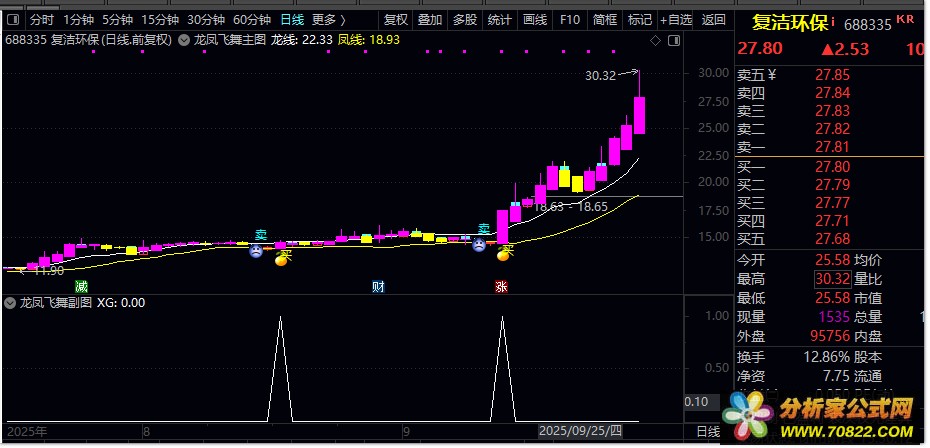Viewport: 930px width, 448px height.
Task: Click the KR badge next to stock code
Action: coord(905,20)
